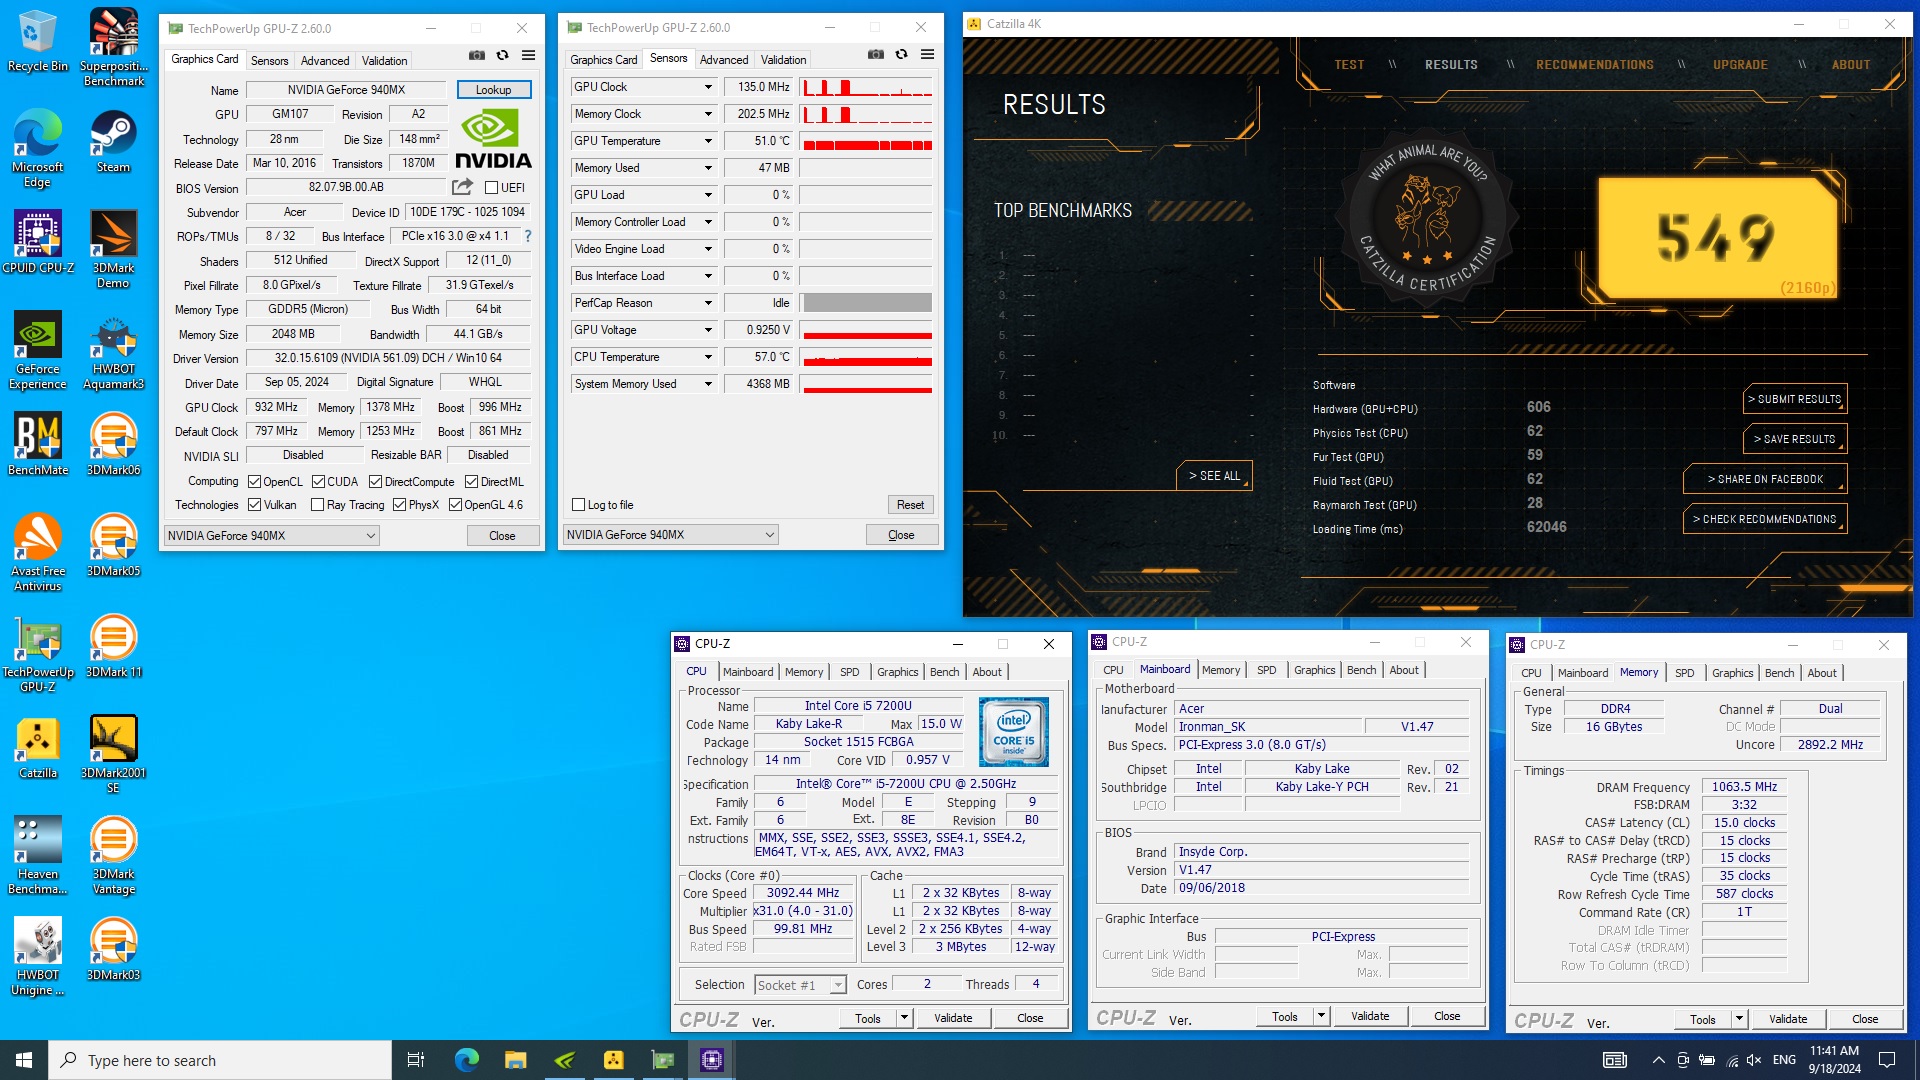The height and width of the screenshot is (1080, 1920).
Task: Click System Memory Used sensor graph
Action: click(x=867, y=384)
